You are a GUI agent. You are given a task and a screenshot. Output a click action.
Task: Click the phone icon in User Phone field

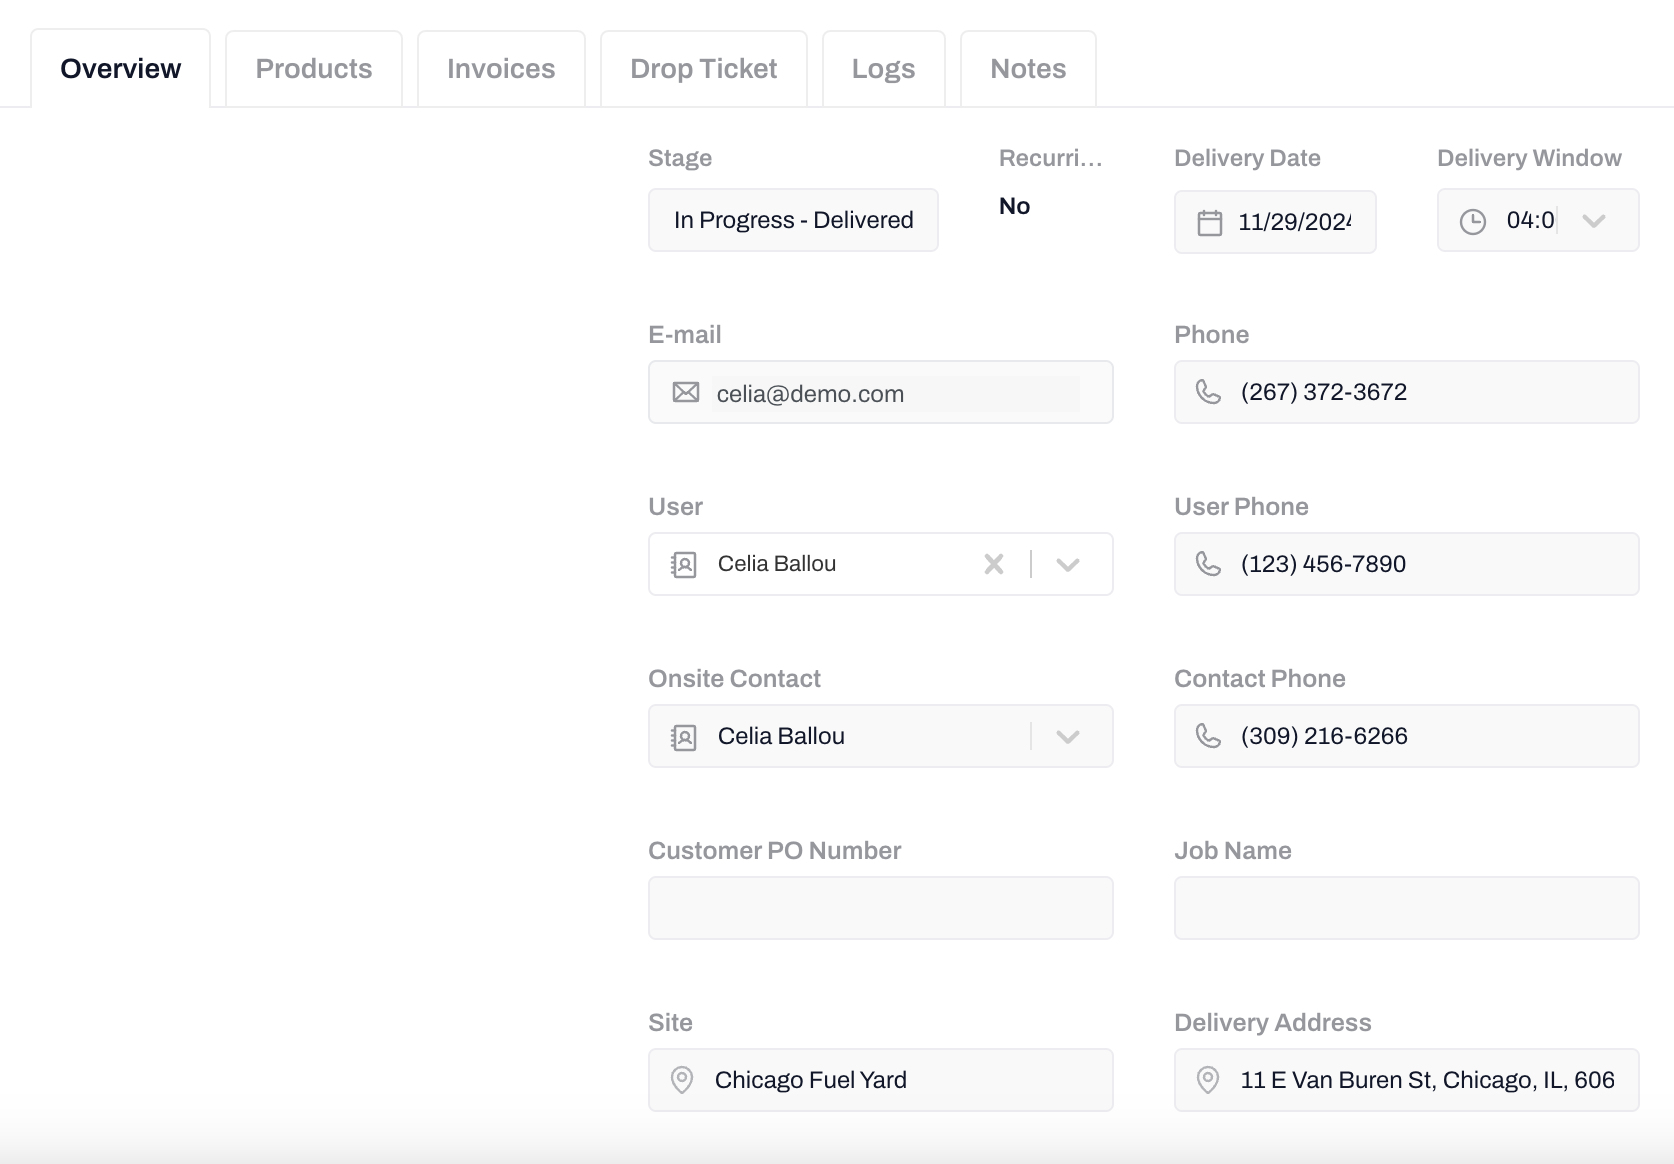pyautogui.click(x=1208, y=564)
